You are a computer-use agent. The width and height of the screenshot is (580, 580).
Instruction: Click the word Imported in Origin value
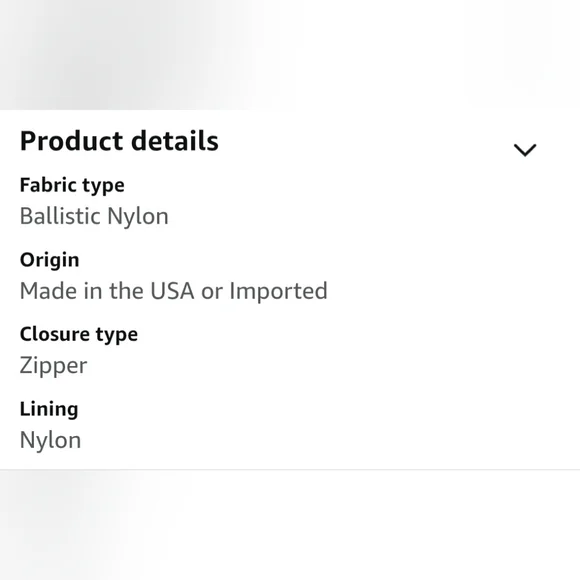(279, 292)
